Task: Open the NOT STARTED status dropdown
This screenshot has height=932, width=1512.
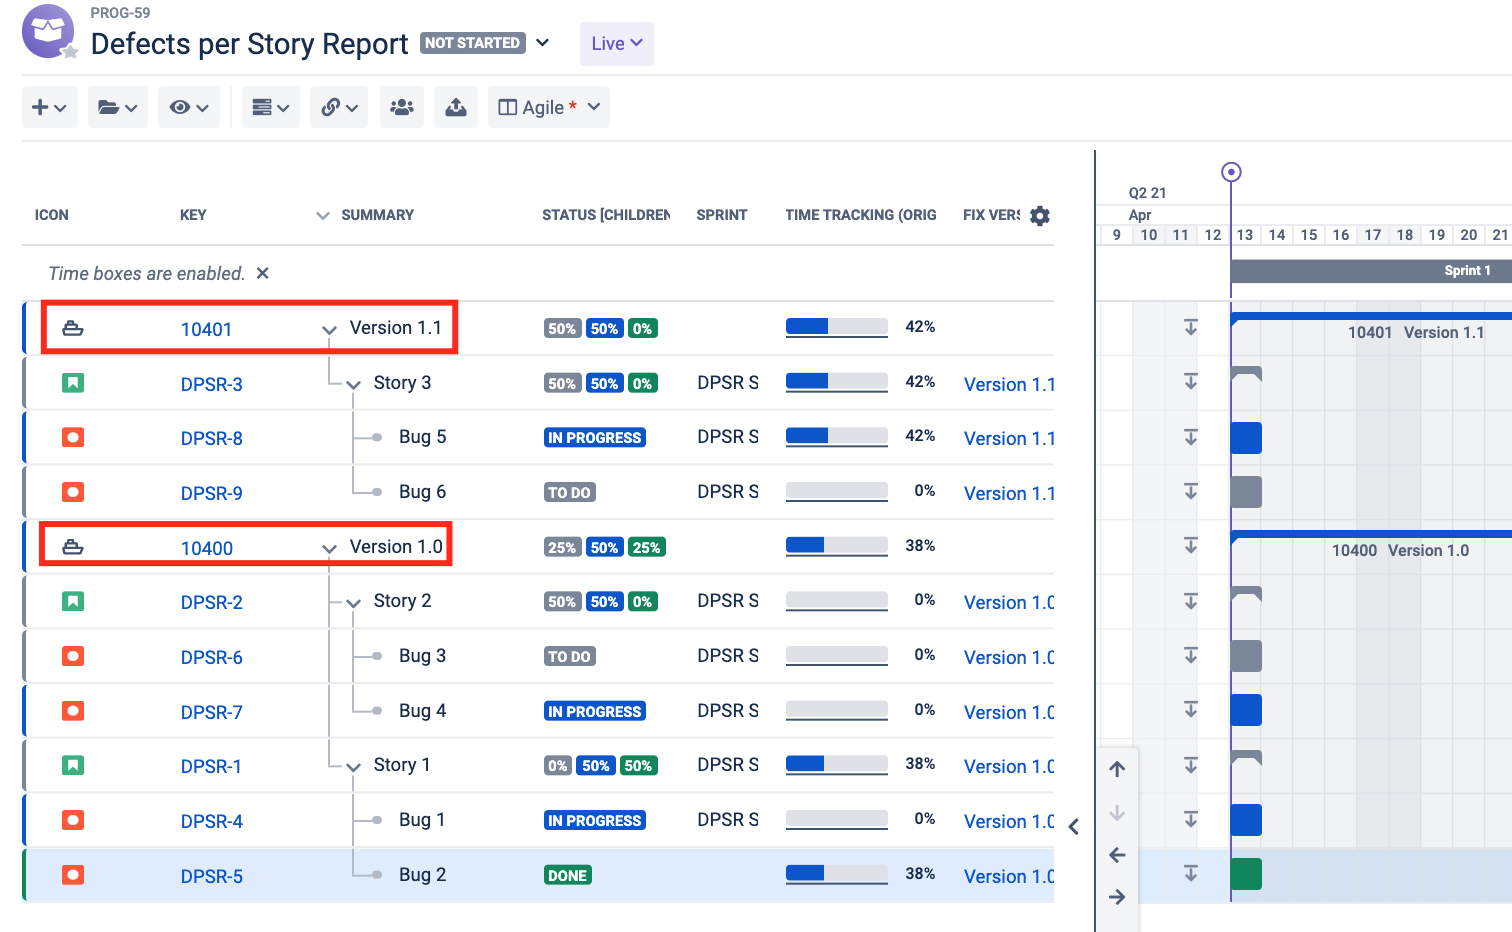Action: coord(541,43)
